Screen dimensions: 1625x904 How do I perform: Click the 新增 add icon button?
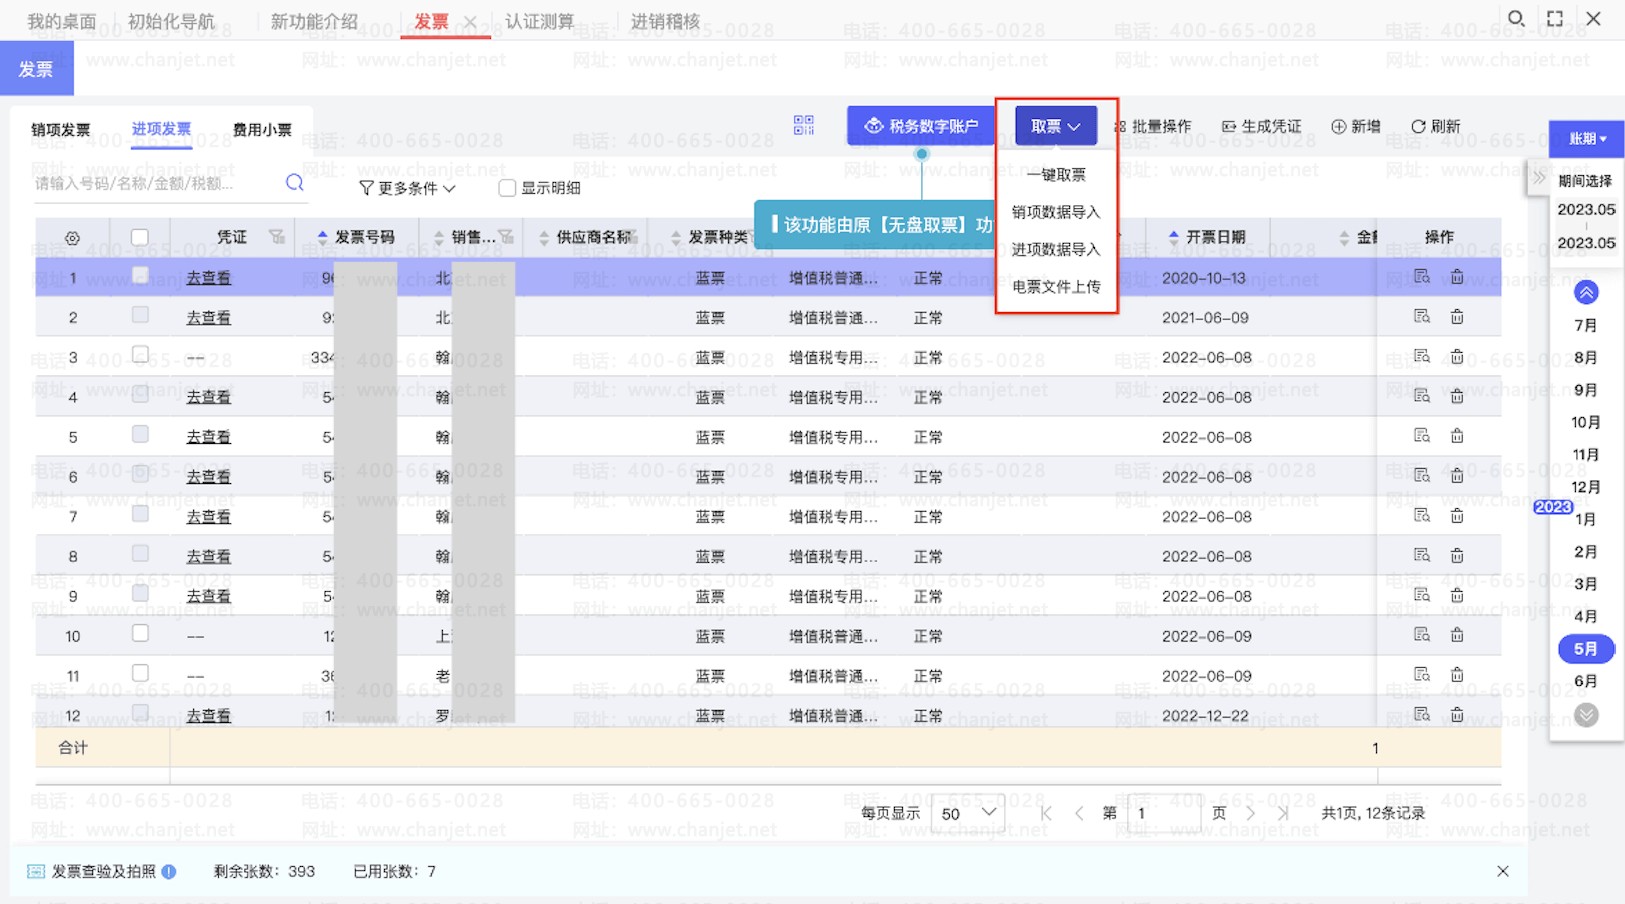click(1355, 126)
